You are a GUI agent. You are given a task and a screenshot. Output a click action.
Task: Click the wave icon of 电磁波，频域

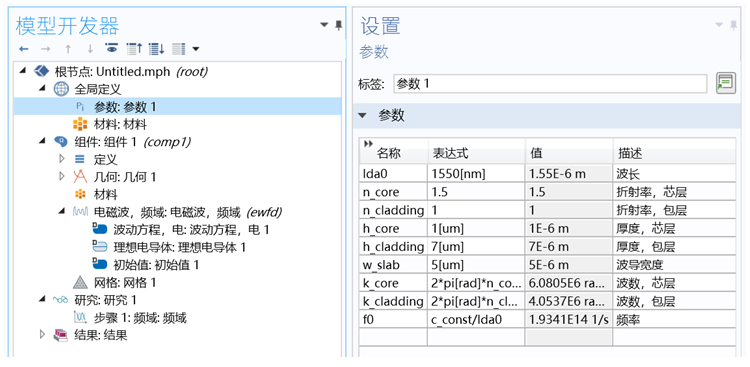80,212
